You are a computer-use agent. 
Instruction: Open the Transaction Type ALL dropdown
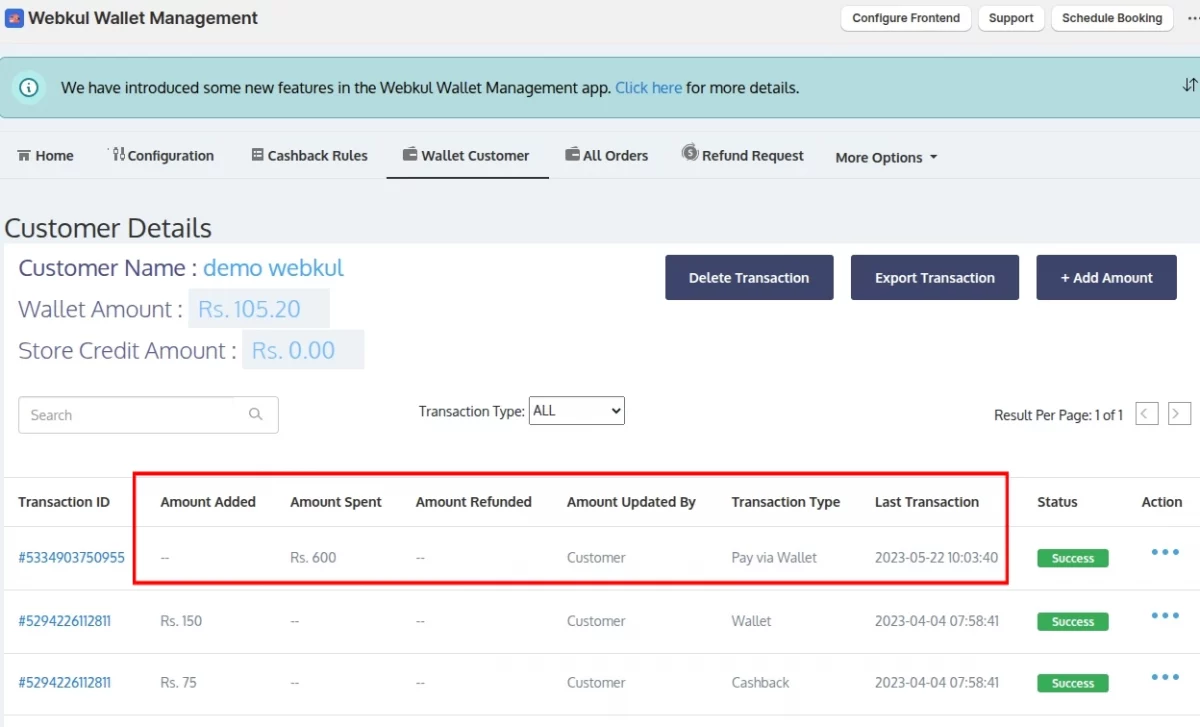pos(576,411)
